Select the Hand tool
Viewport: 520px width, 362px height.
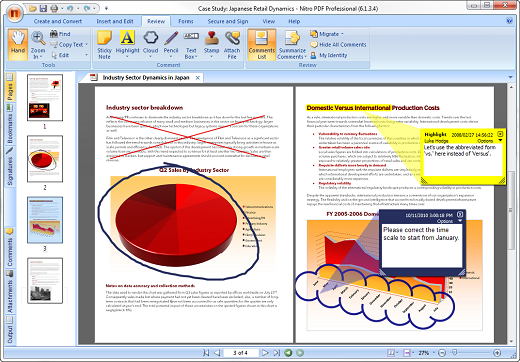tap(18, 45)
